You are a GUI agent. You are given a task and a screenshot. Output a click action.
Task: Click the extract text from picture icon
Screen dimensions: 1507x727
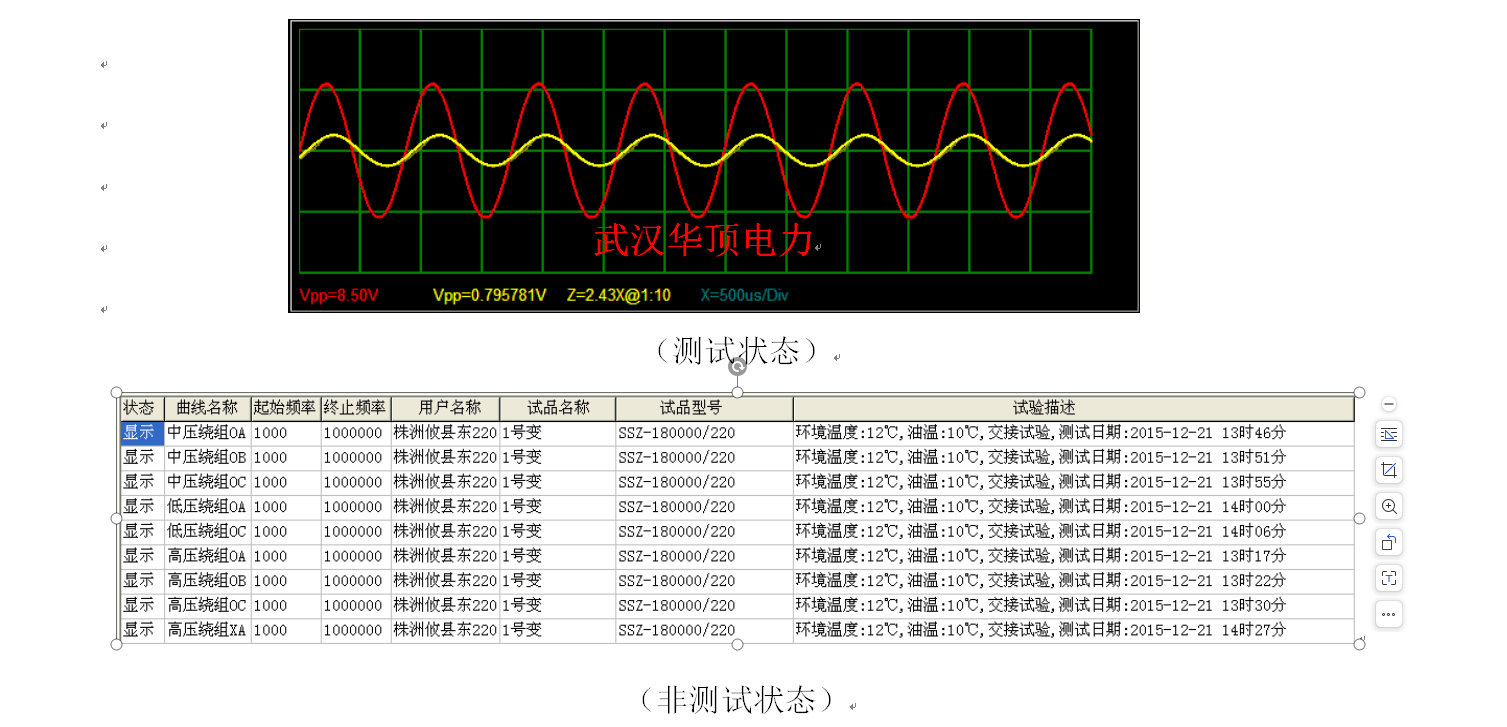click(1389, 578)
